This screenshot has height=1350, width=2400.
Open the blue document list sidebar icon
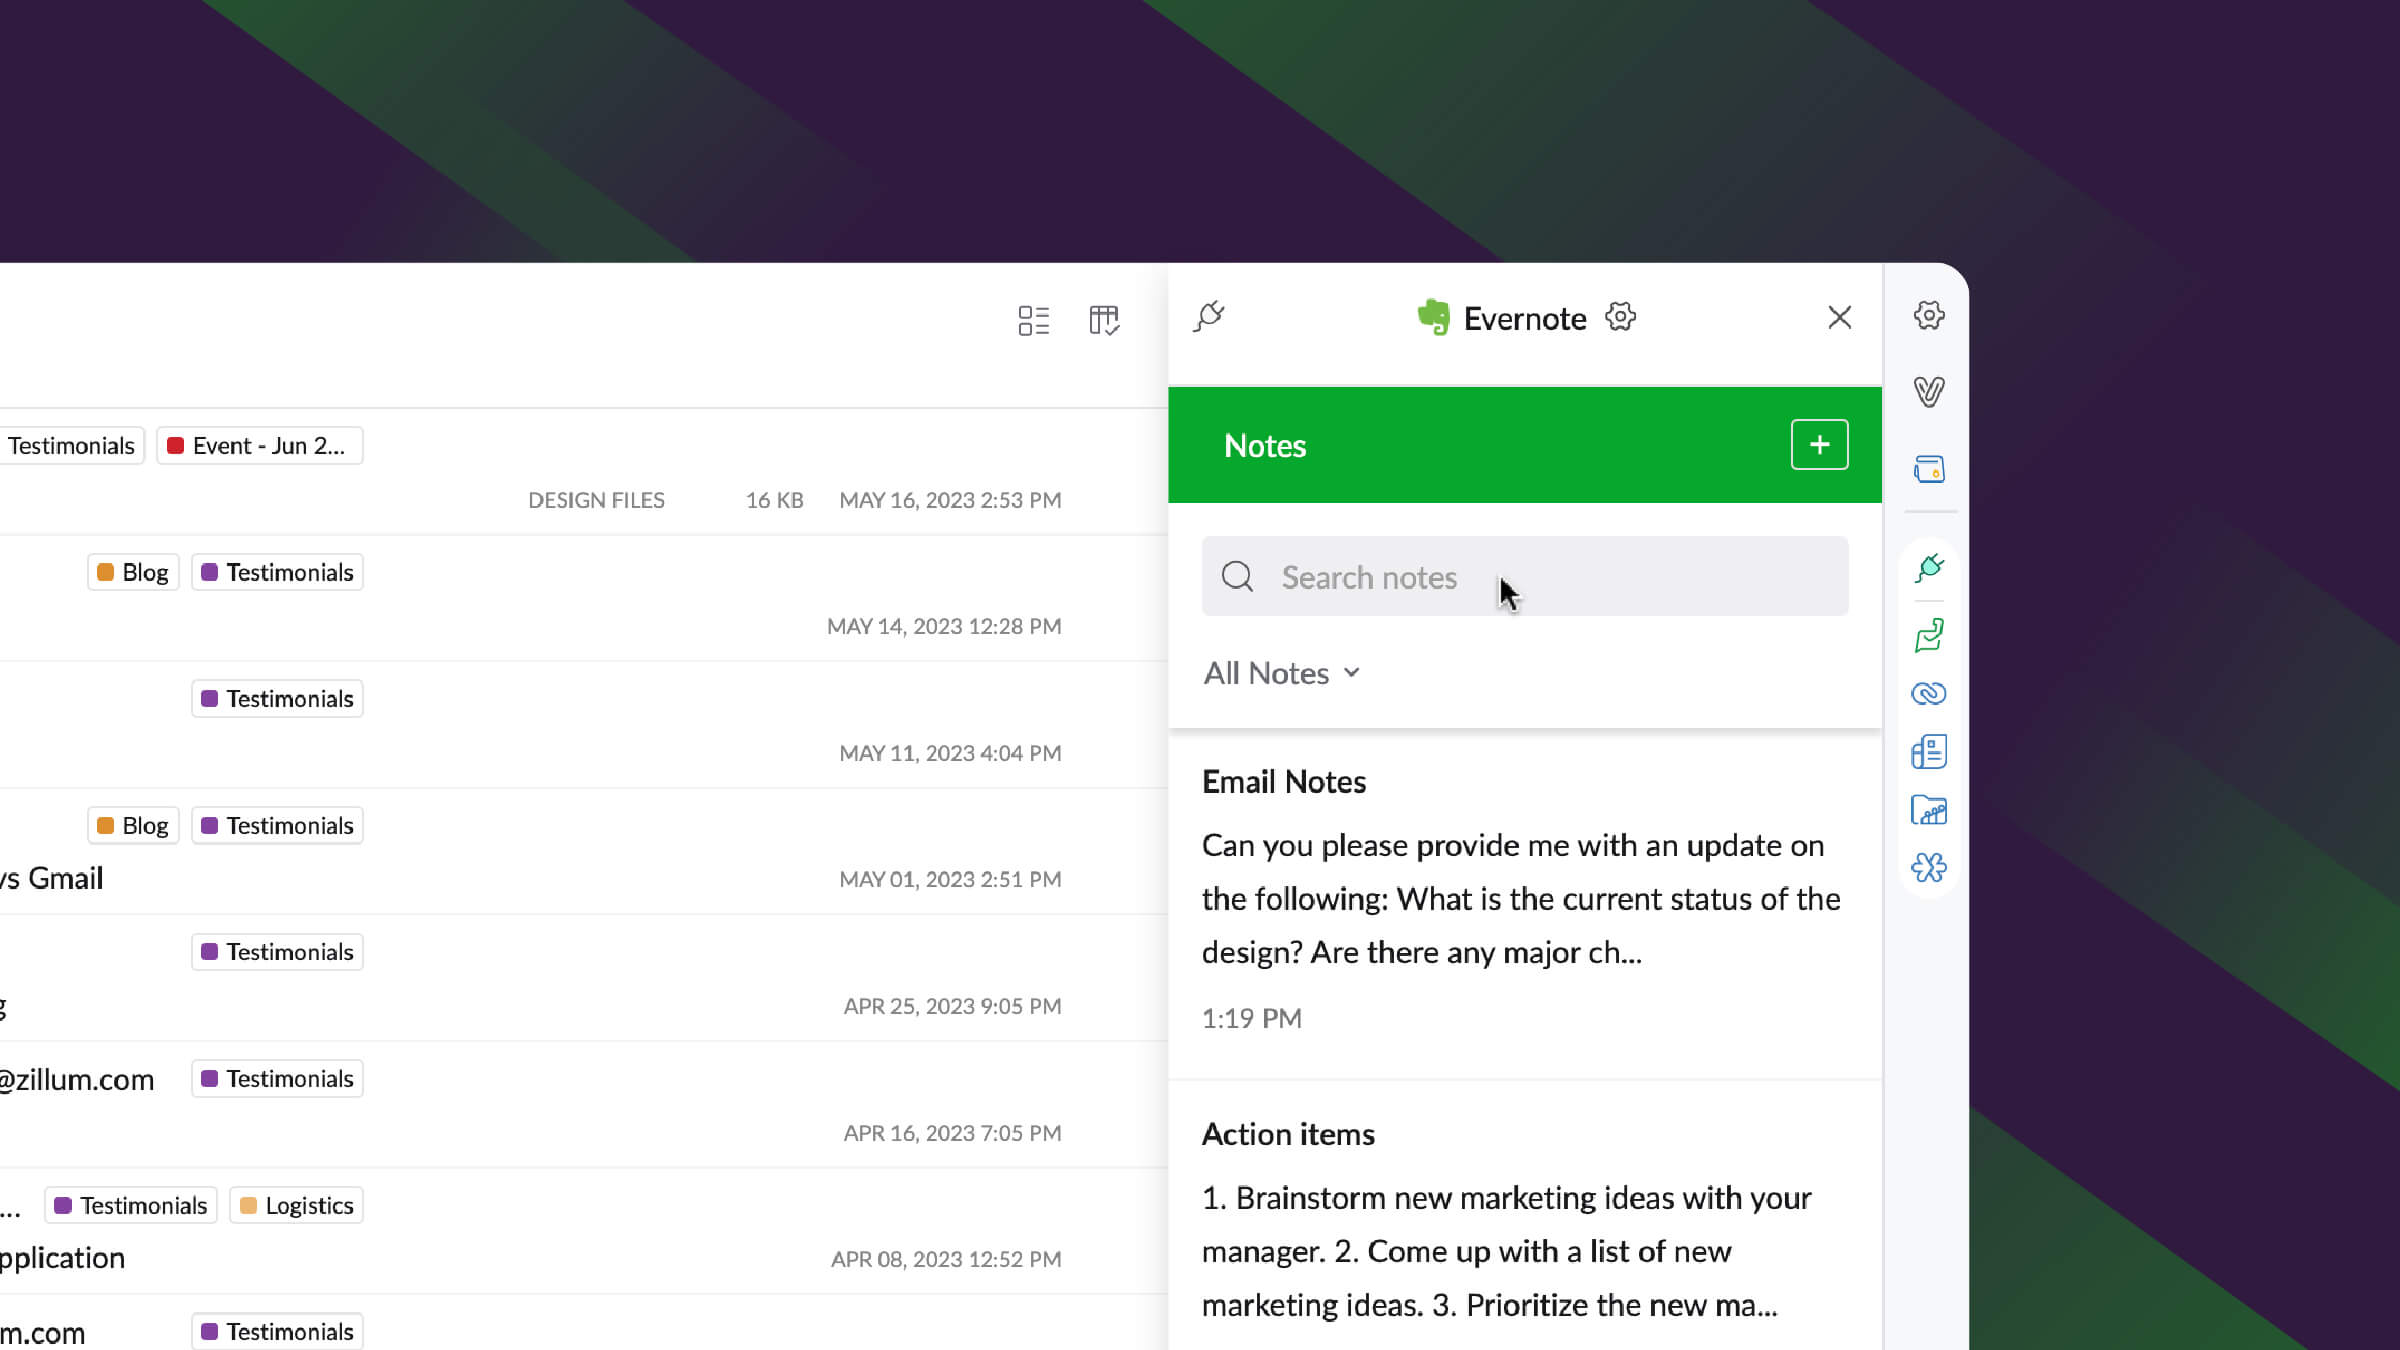click(x=1929, y=752)
